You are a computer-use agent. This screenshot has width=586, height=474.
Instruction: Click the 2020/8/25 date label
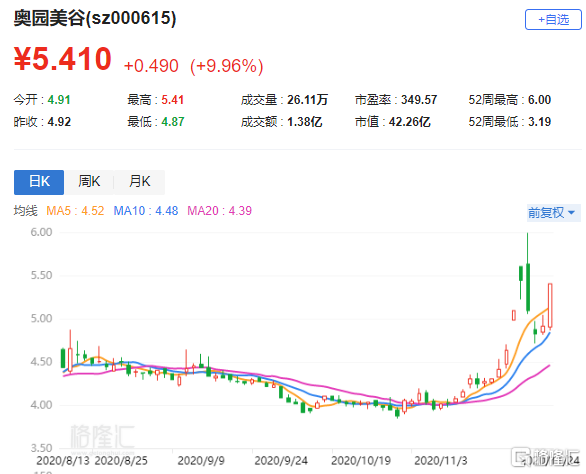pyautogui.click(x=121, y=461)
